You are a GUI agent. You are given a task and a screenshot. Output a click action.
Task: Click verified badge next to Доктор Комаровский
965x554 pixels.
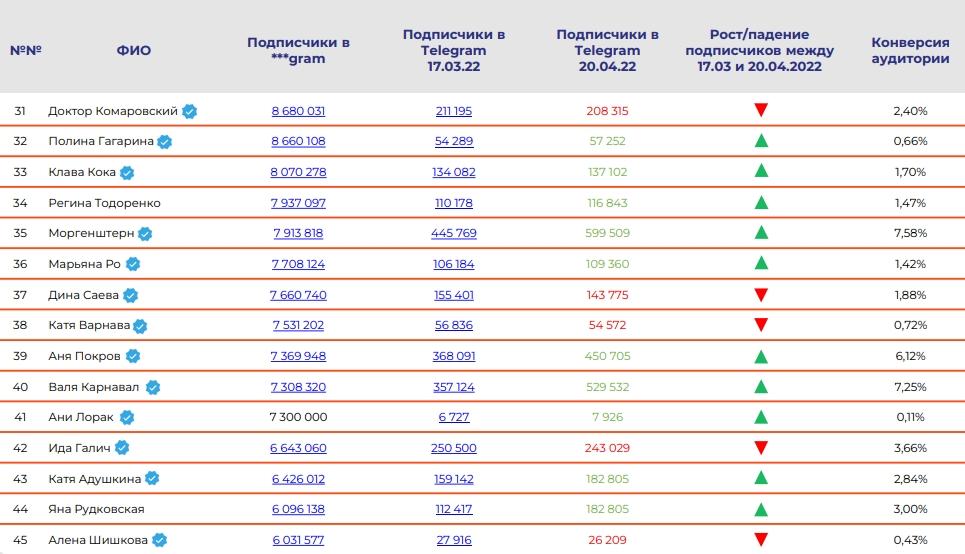[x=189, y=111]
